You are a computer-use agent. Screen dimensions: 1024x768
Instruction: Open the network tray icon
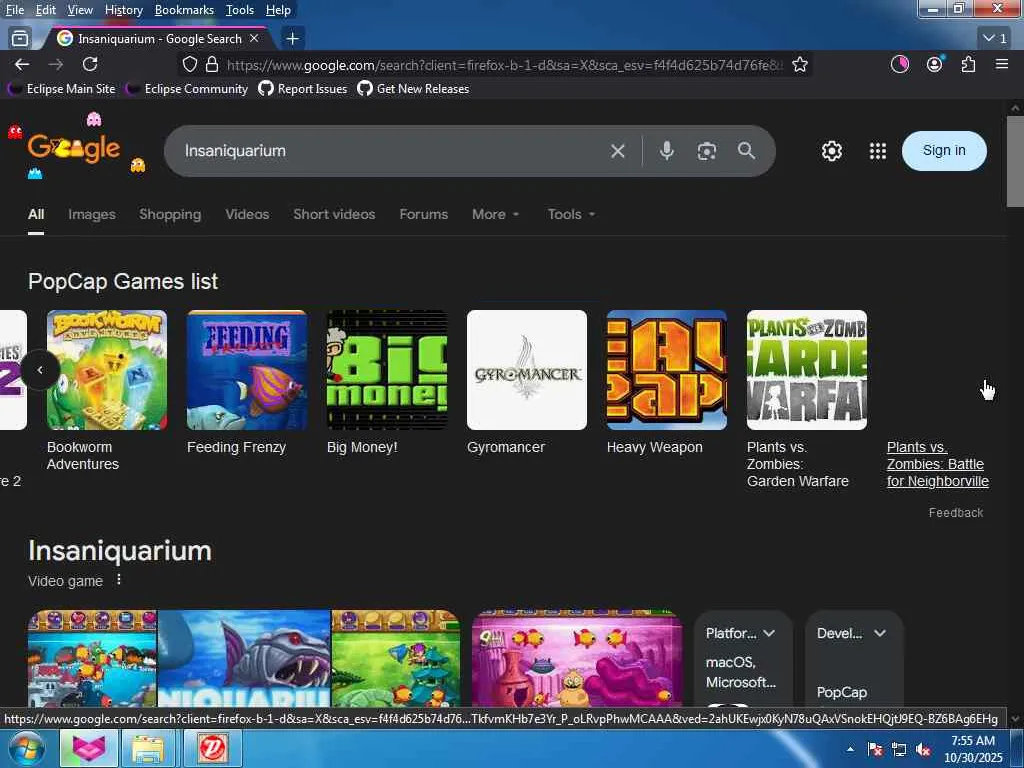[x=899, y=750]
